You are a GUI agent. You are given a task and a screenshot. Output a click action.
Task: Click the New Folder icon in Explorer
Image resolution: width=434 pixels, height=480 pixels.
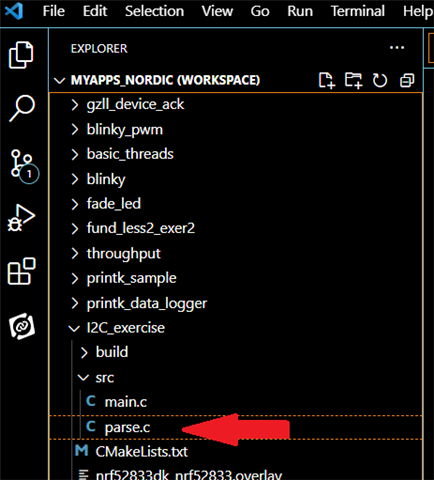[x=353, y=80]
